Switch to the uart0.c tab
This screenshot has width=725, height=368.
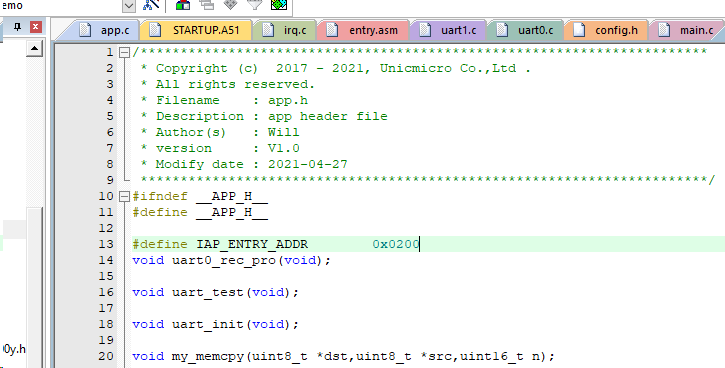(x=527, y=31)
